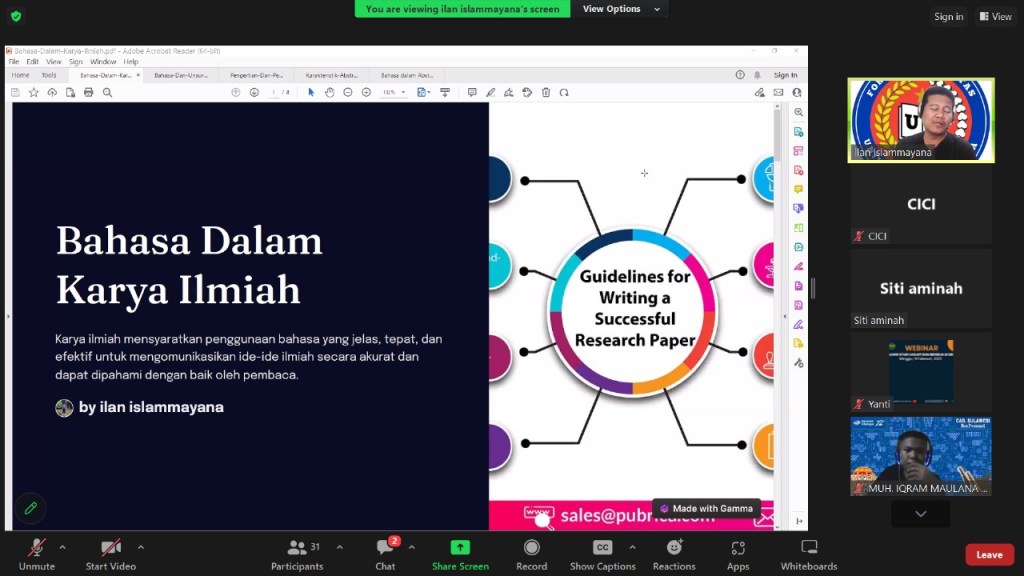
Task: Click the Sign in button at top
Action: tap(948, 17)
